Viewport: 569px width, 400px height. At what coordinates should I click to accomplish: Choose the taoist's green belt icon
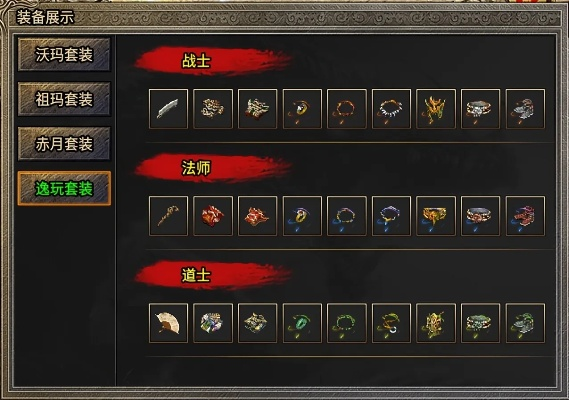(x=480, y=323)
